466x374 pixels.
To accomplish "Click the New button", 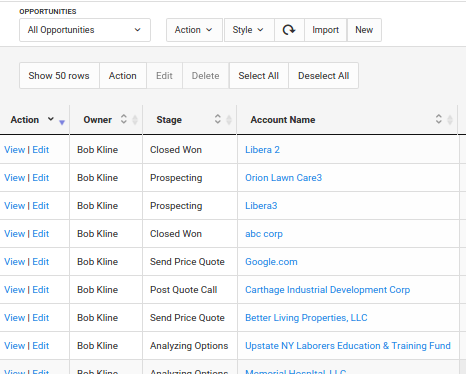I will click(364, 30).
